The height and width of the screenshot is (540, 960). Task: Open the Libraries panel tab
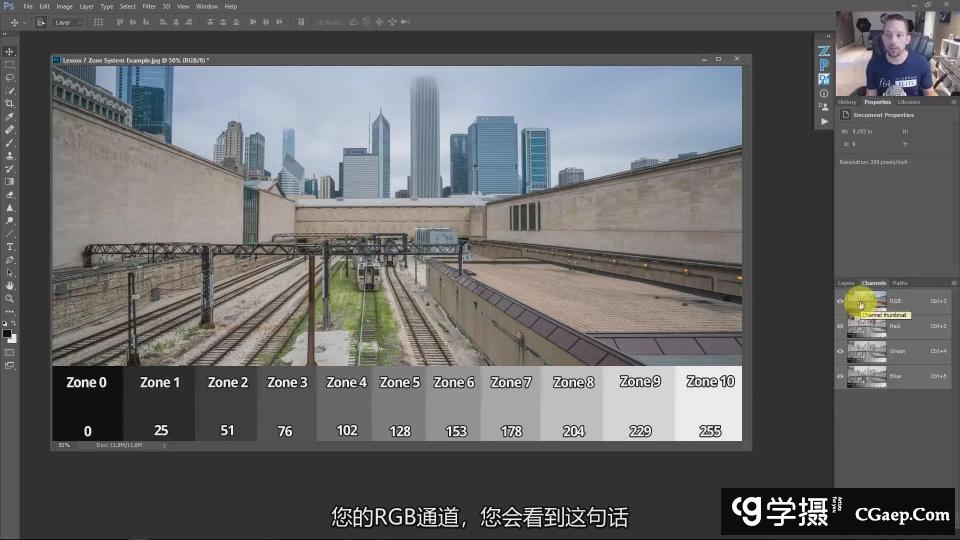(x=909, y=102)
